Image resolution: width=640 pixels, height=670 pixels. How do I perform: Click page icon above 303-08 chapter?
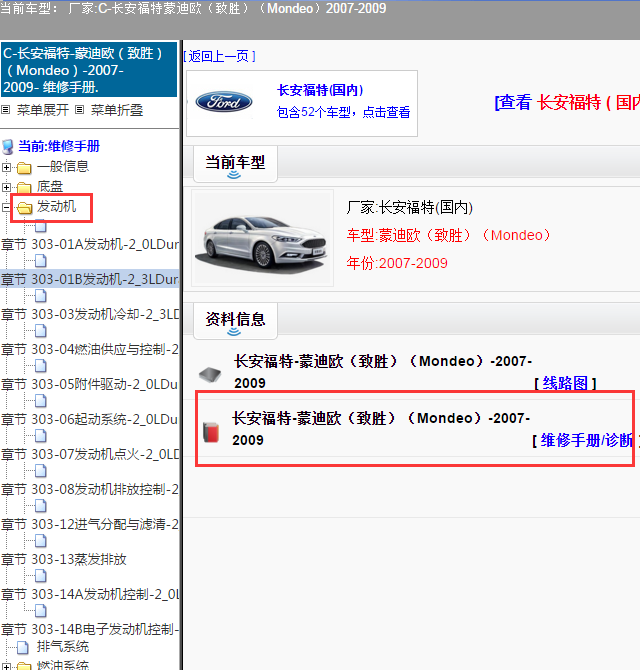[x=41, y=470]
